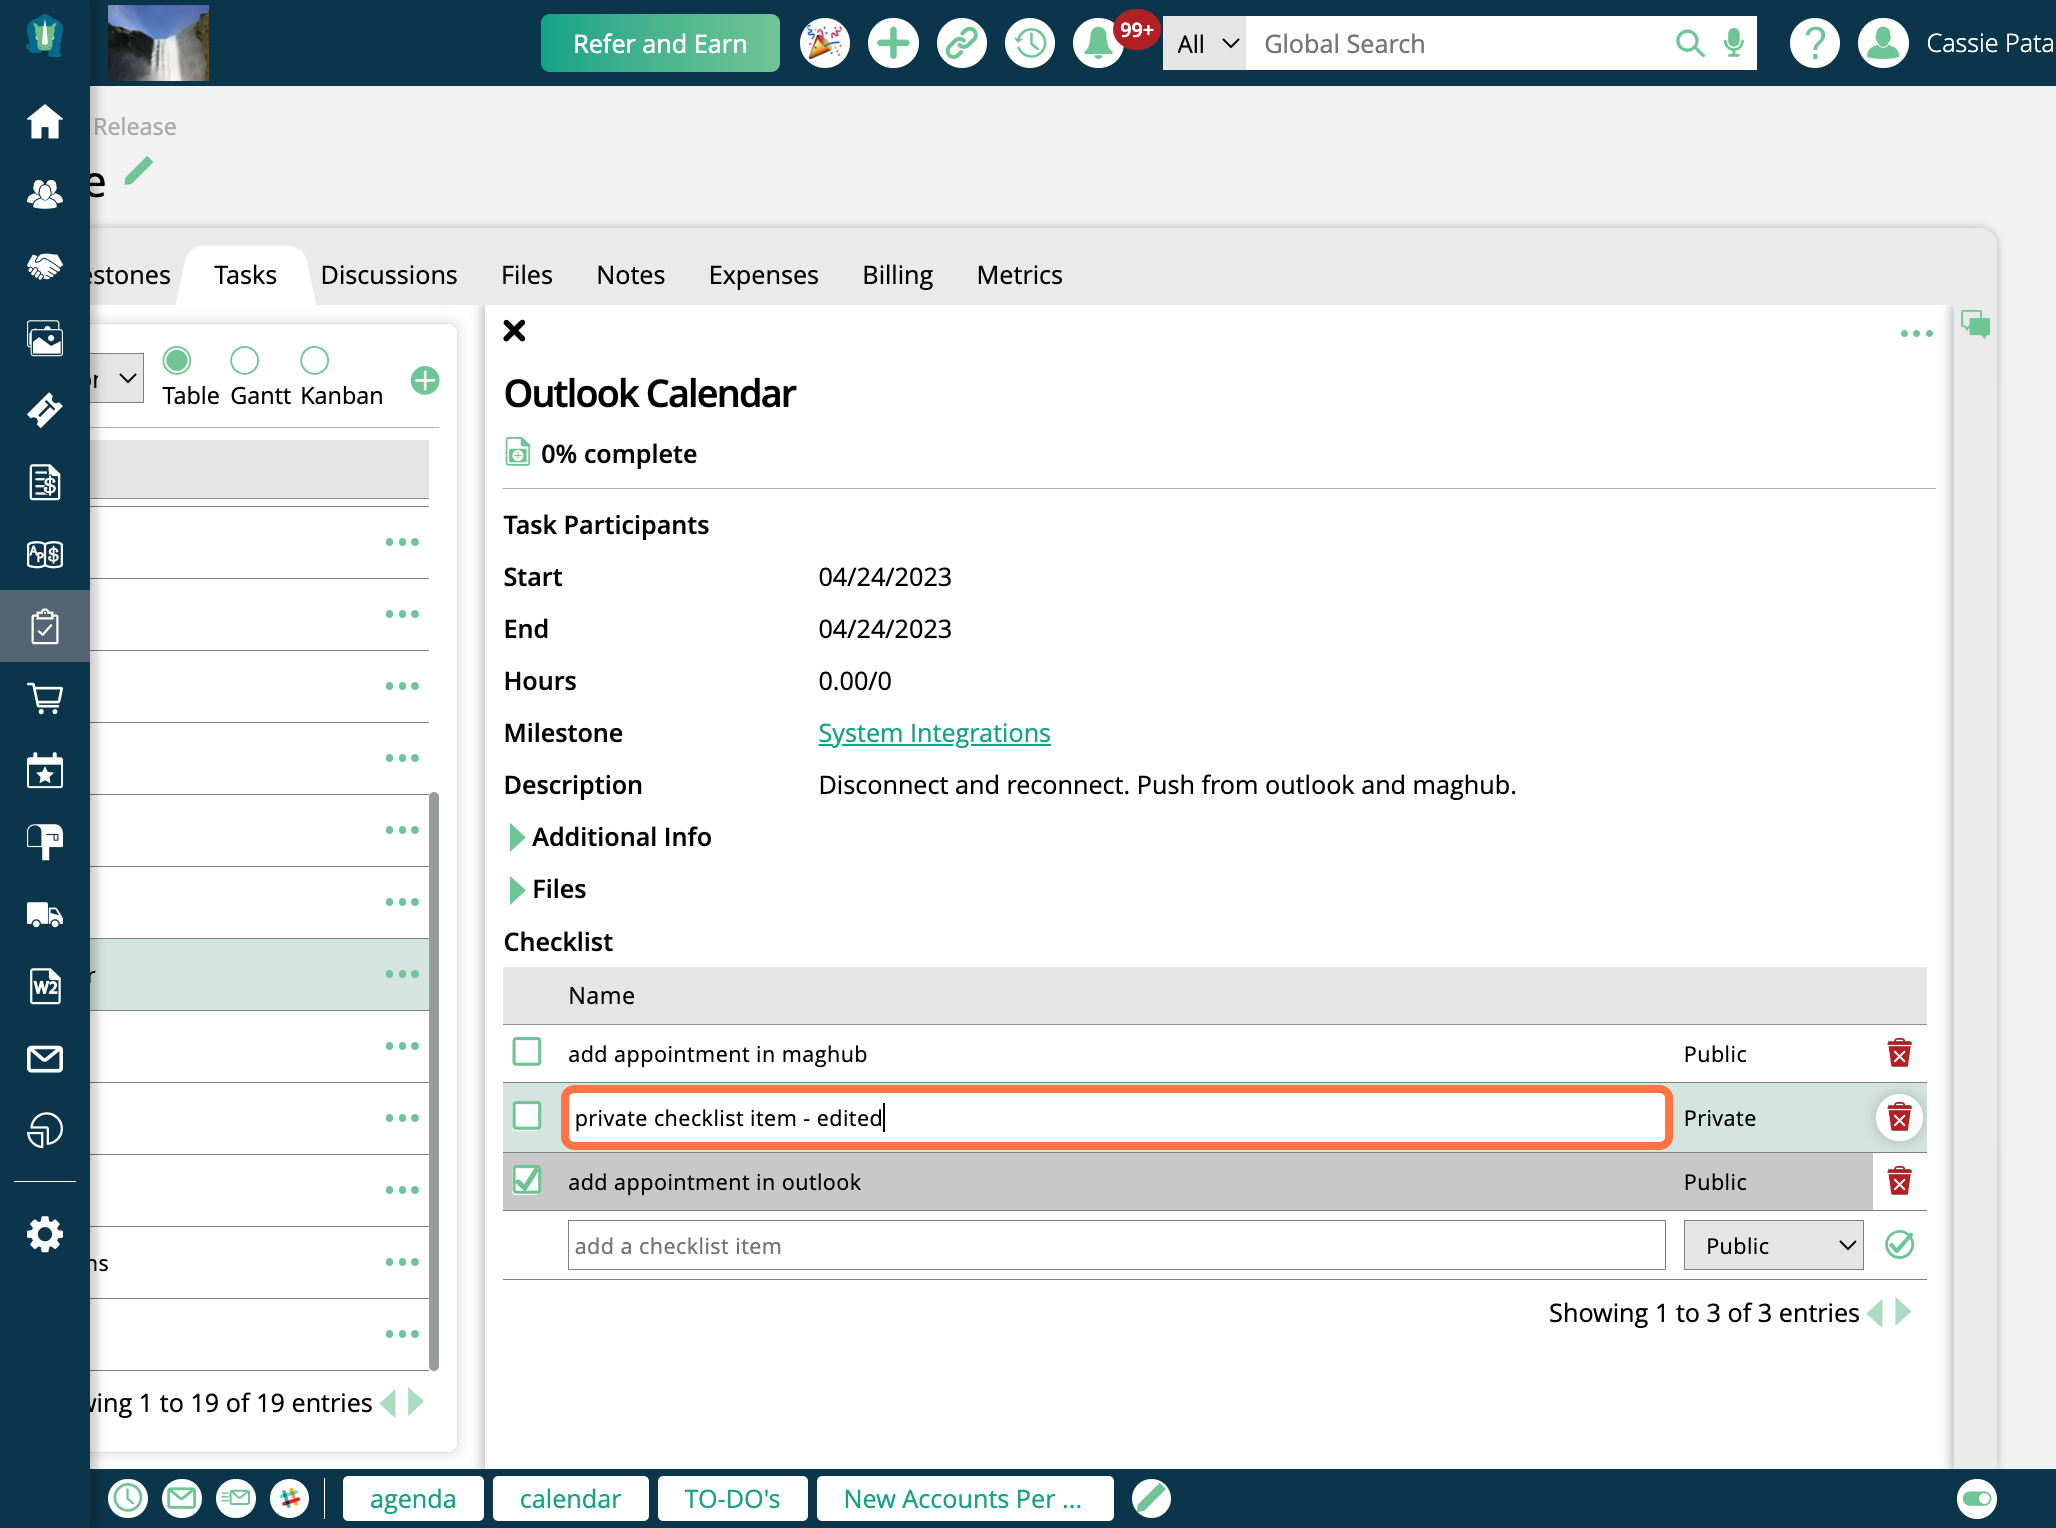
Task: Click the pencil edit icon in bottom bar
Action: click(x=1151, y=1498)
